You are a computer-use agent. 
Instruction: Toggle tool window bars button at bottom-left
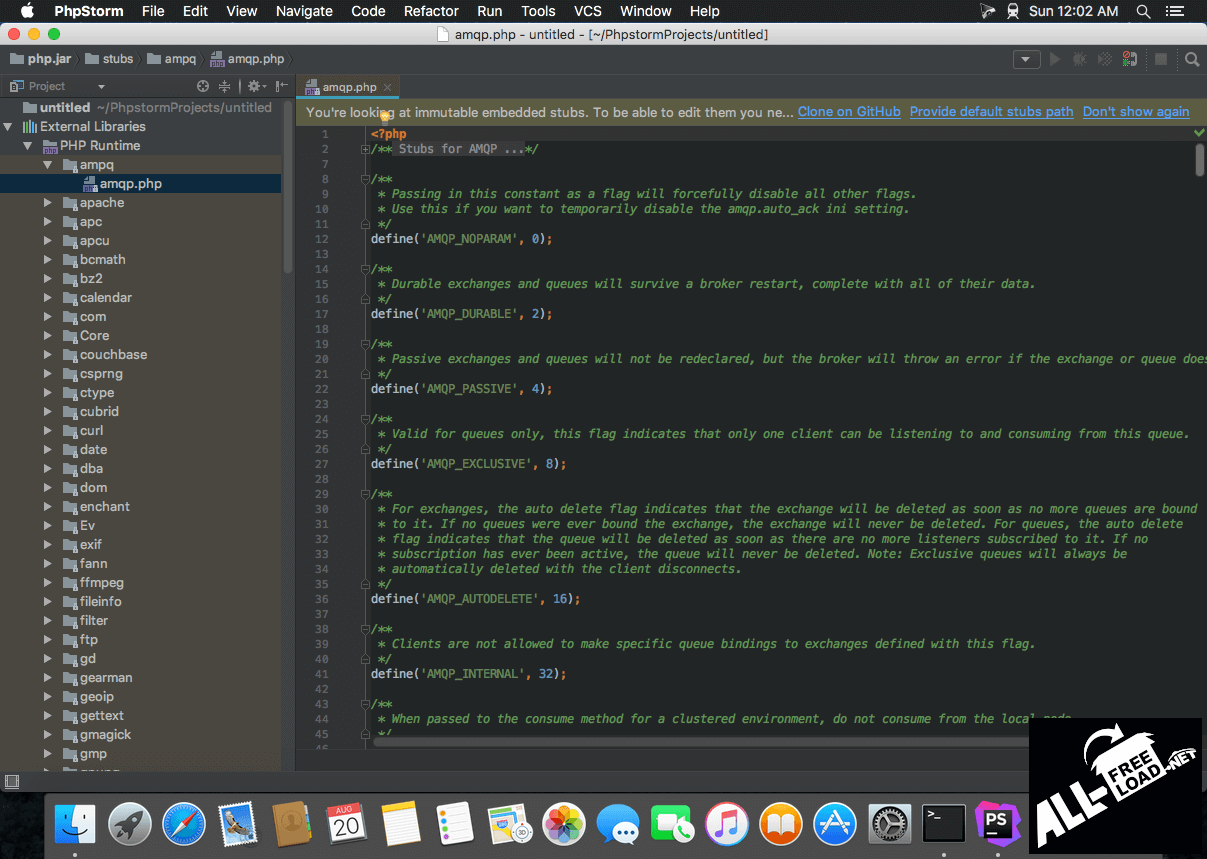pyautogui.click(x=12, y=781)
